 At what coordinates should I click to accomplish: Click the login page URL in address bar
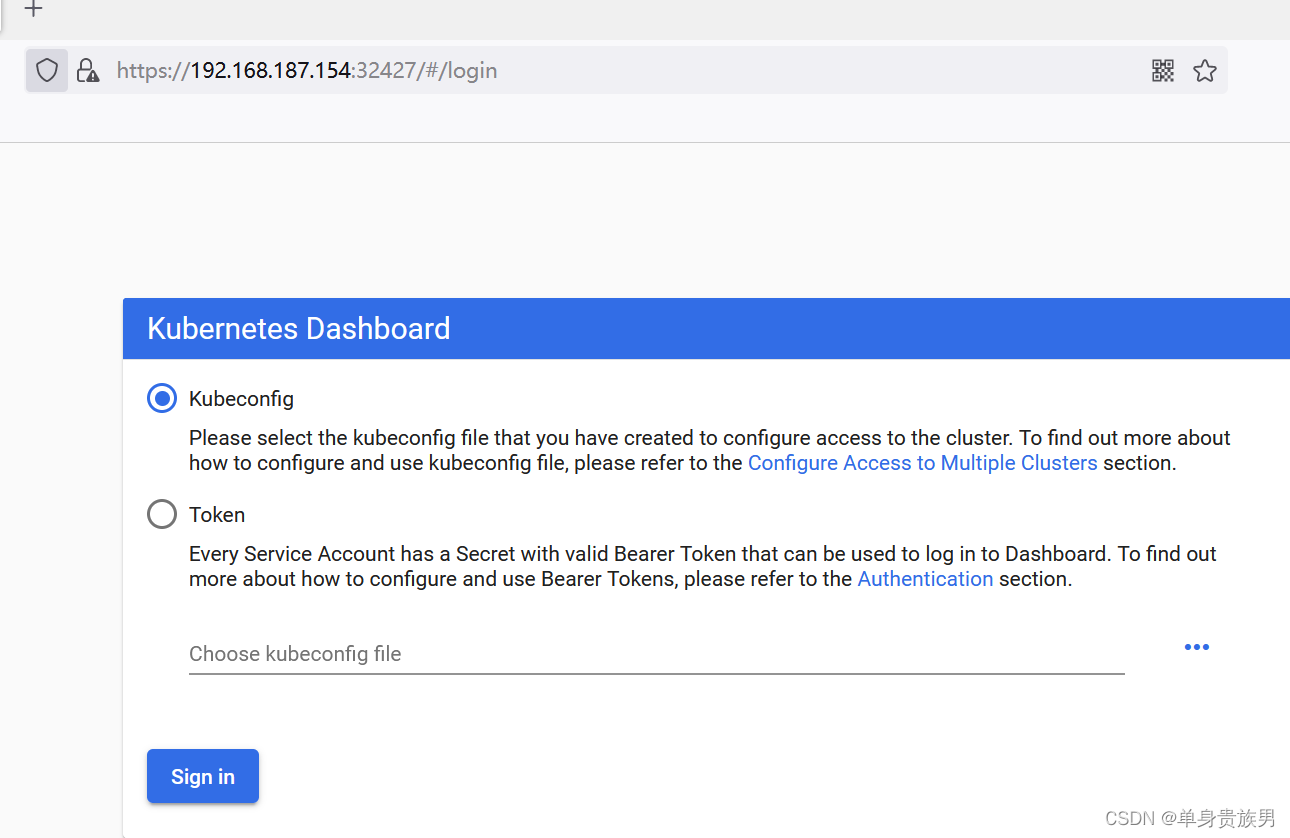click(307, 71)
